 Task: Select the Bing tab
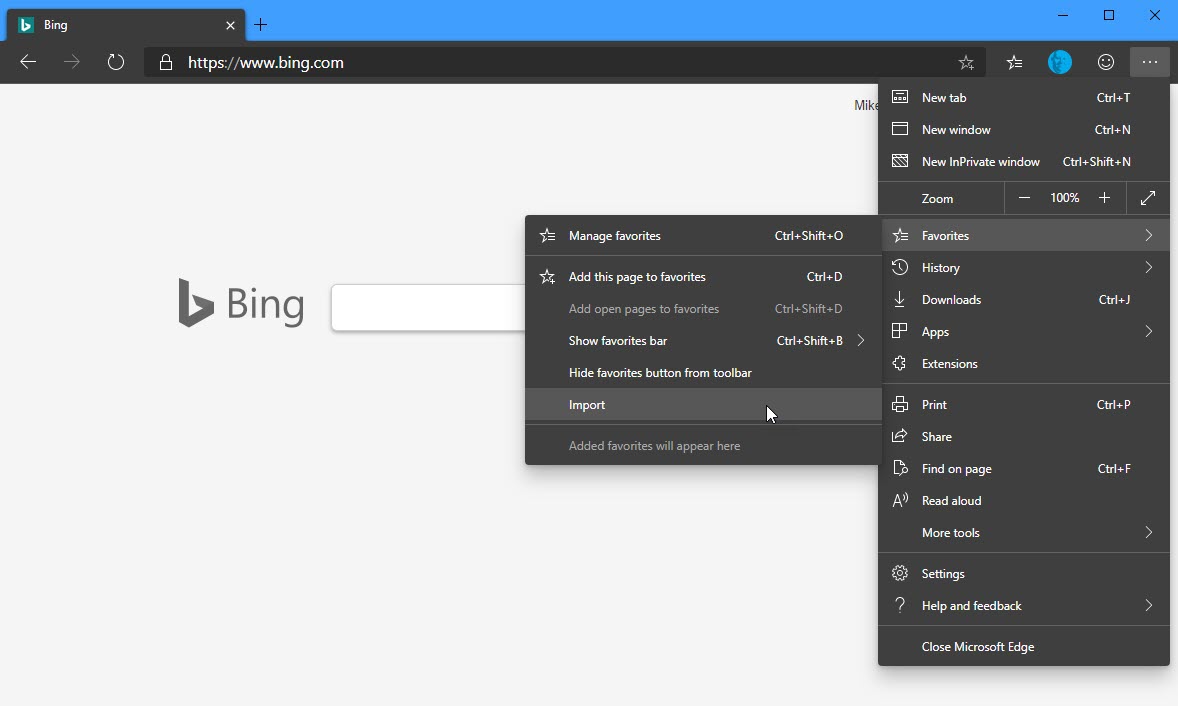pyautogui.click(x=126, y=25)
